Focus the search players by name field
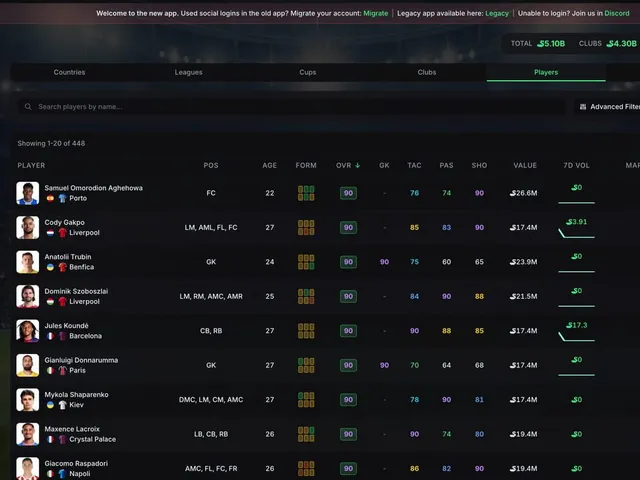The height and width of the screenshot is (480, 640). [291, 107]
